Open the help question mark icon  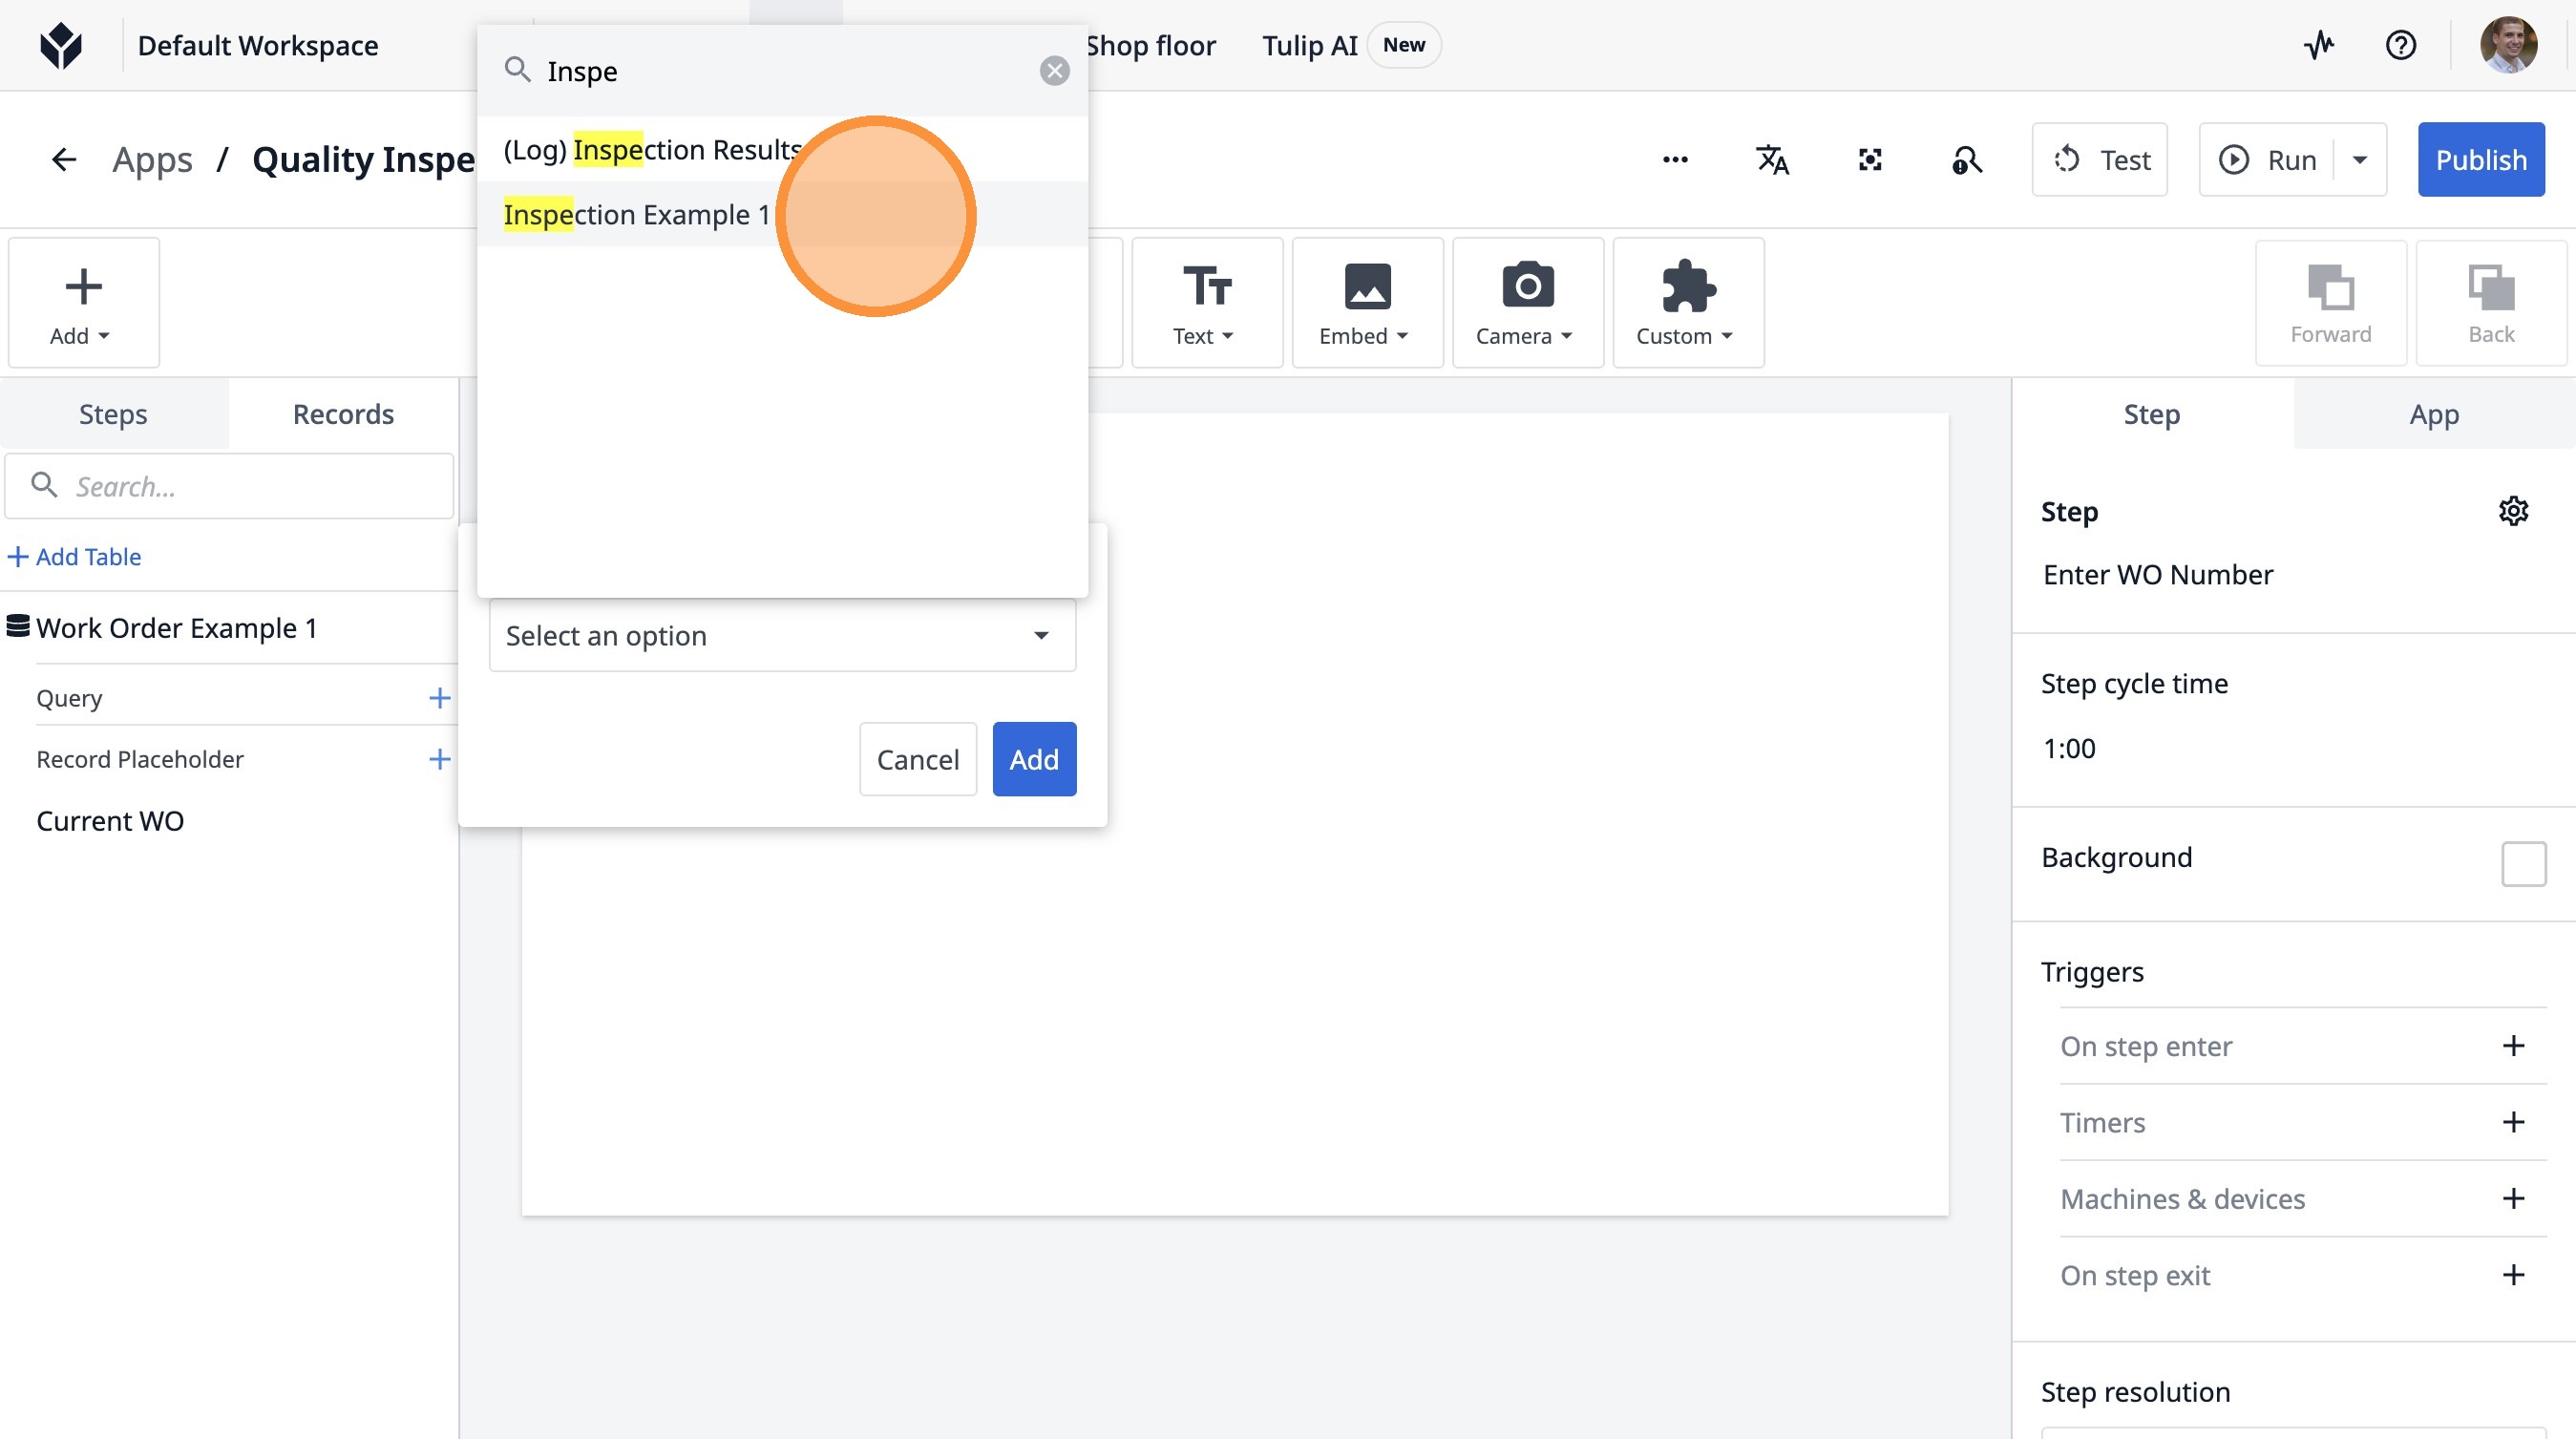(x=2400, y=45)
